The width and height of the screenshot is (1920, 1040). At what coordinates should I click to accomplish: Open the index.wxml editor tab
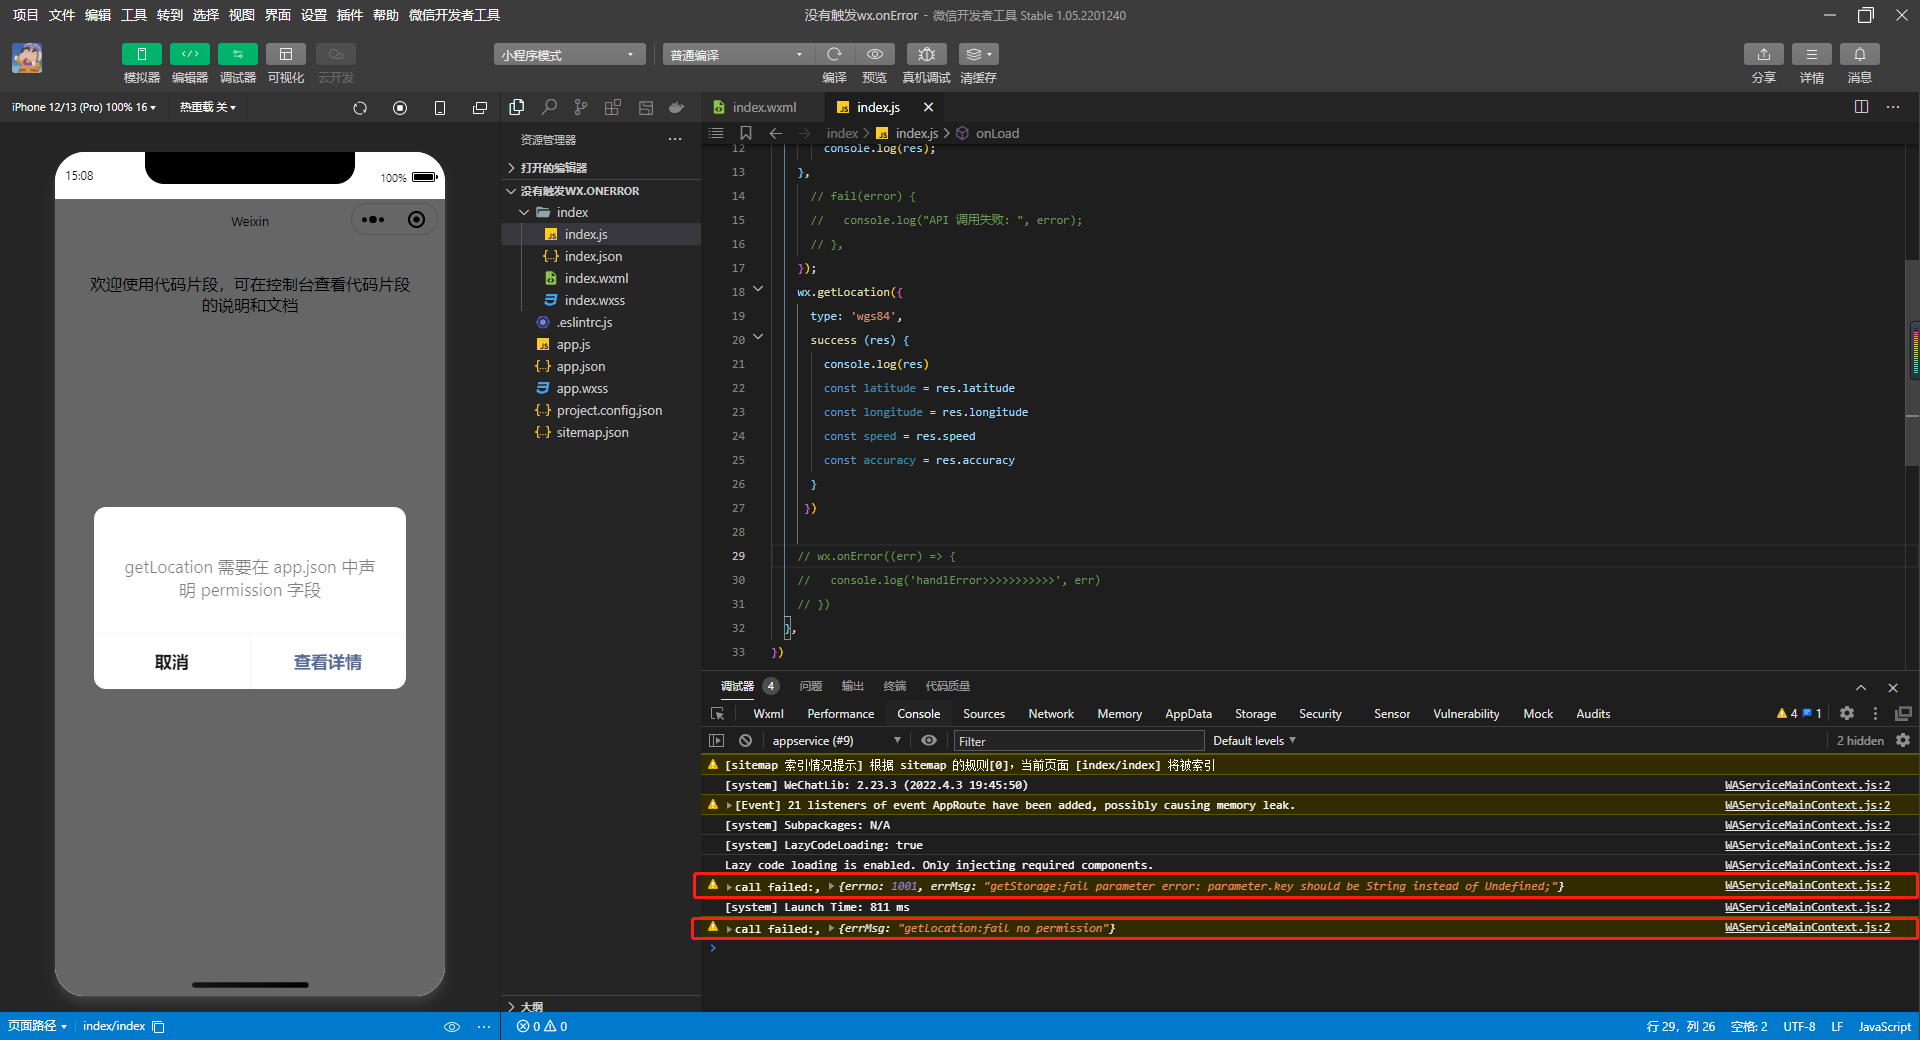763,107
